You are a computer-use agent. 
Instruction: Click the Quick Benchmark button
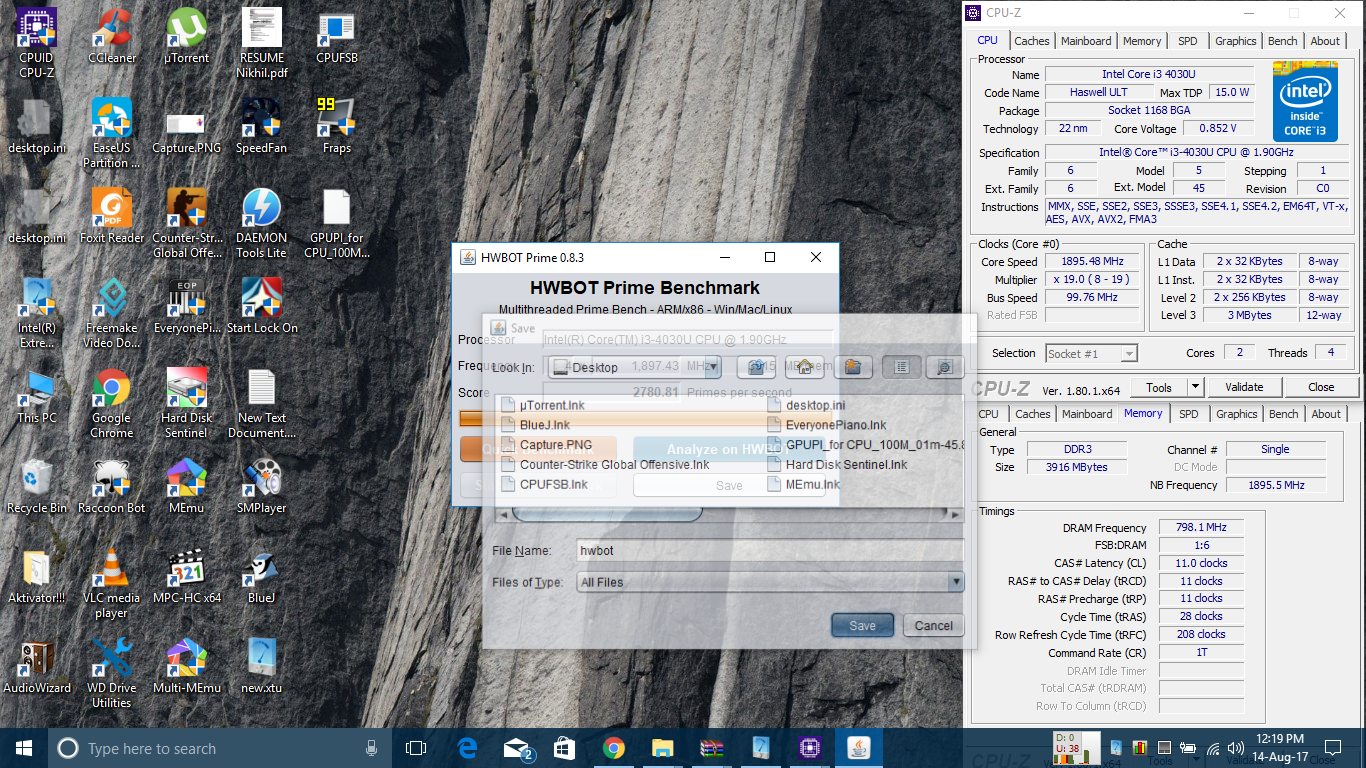538,450
